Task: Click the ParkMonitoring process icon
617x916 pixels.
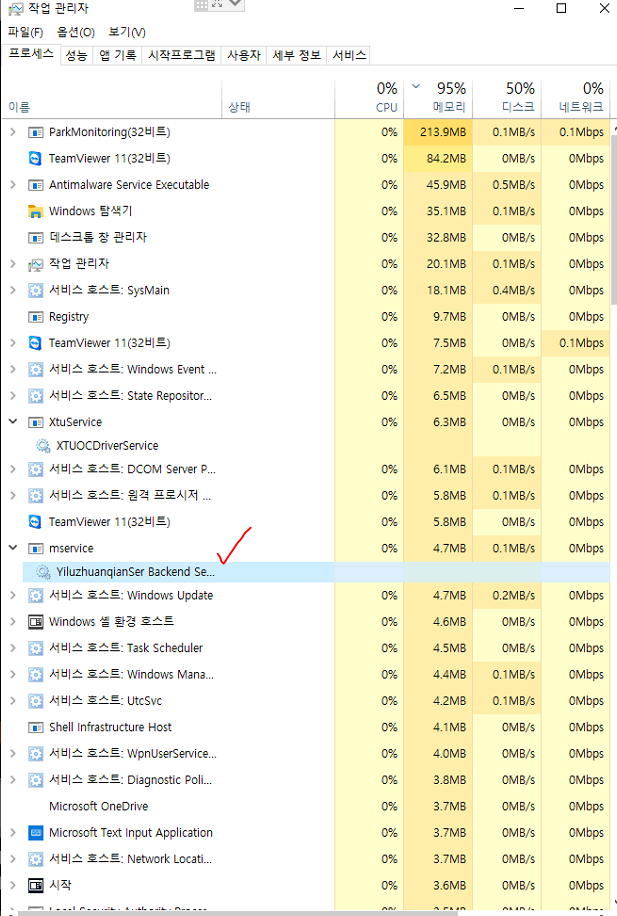Action: point(36,133)
